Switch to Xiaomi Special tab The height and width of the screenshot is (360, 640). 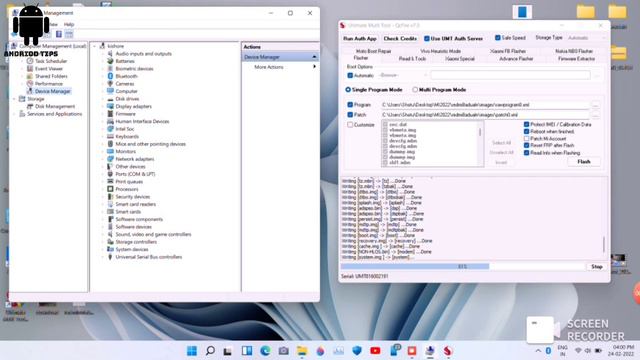[460, 59]
